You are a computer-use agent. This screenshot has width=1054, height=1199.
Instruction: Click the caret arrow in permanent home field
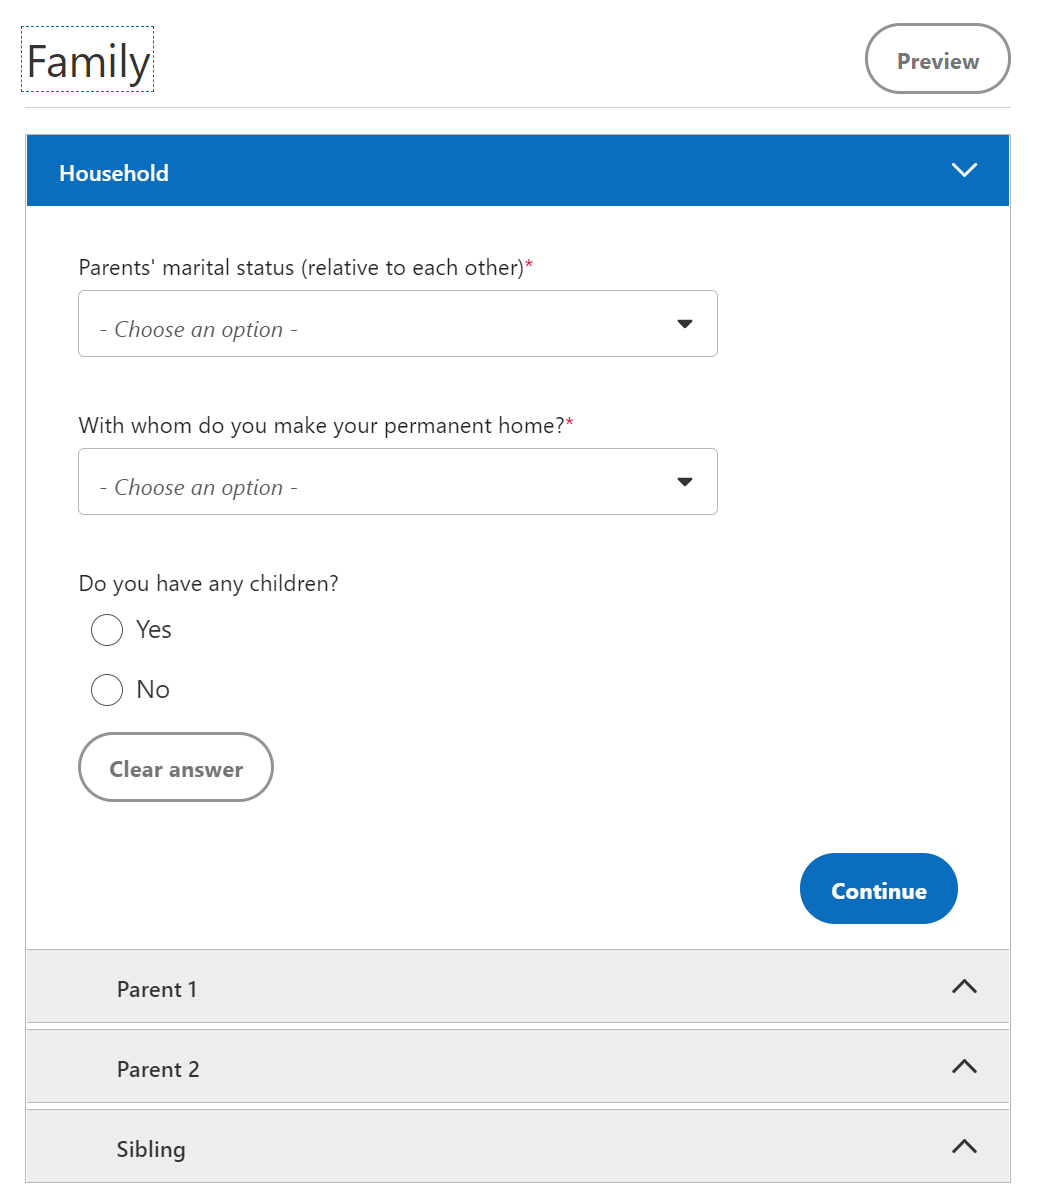click(685, 482)
